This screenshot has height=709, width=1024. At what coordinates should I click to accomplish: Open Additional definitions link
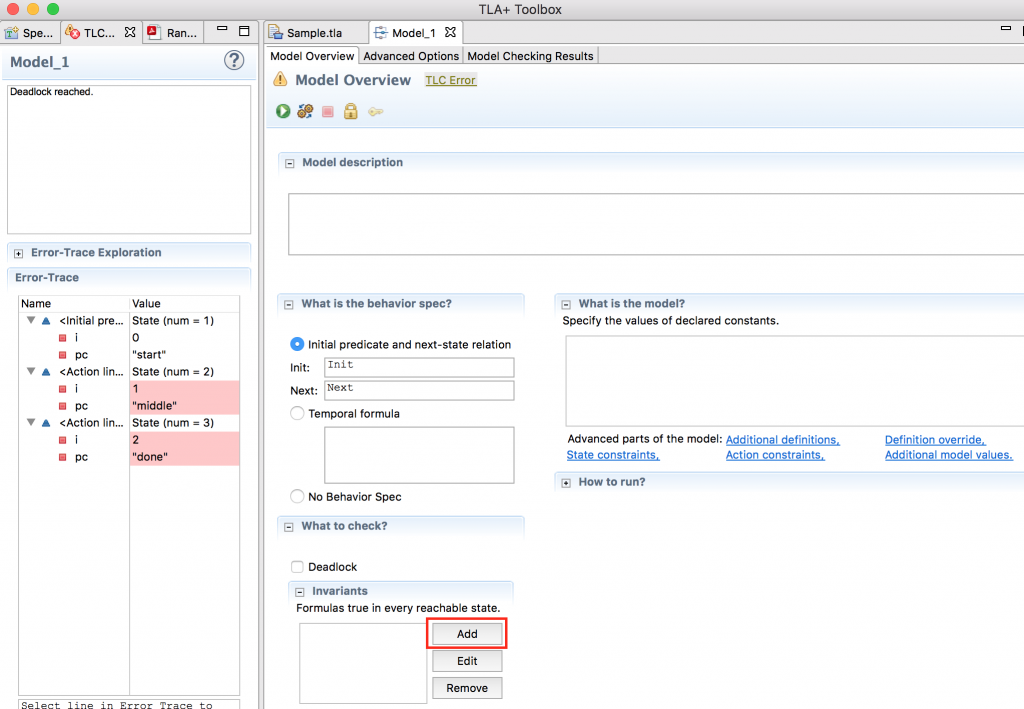coord(782,440)
